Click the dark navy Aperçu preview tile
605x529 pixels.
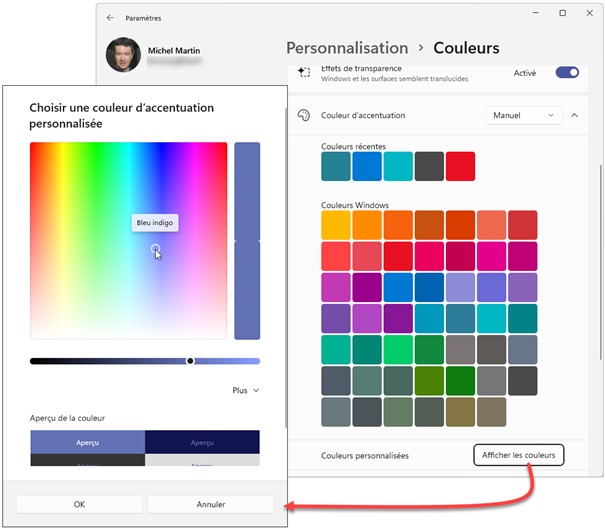click(202, 441)
